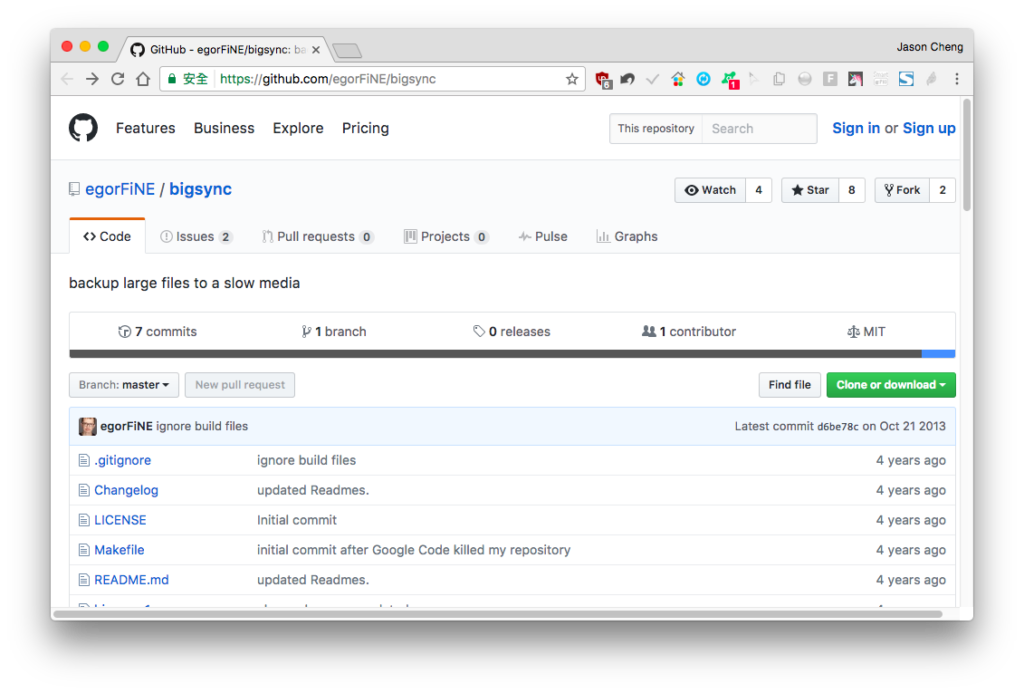Click the repository language color bar
Viewport: 1024px width, 693px height.
pos(512,354)
